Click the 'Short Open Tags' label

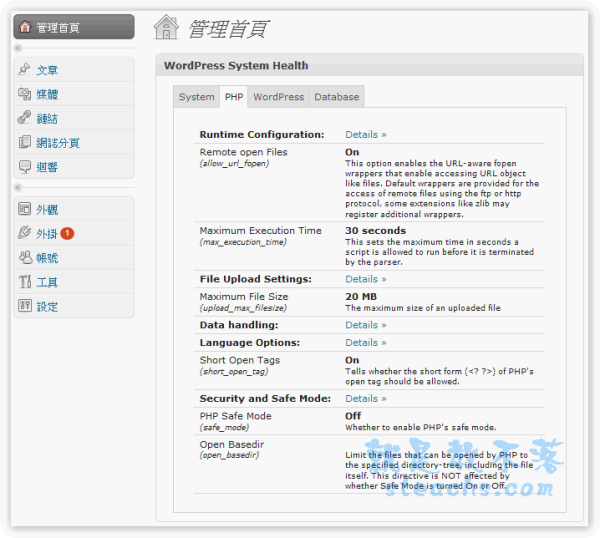[240, 360]
